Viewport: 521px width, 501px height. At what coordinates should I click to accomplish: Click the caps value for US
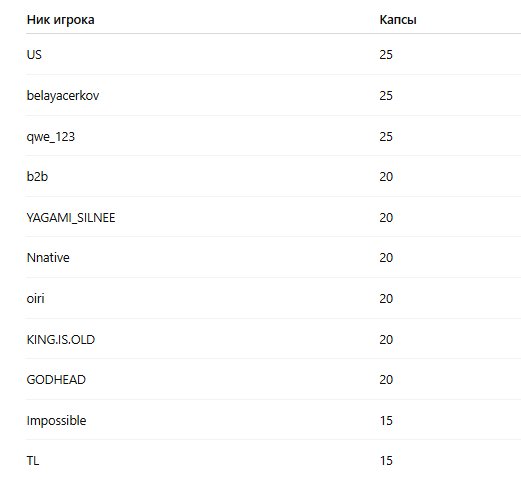click(386, 55)
